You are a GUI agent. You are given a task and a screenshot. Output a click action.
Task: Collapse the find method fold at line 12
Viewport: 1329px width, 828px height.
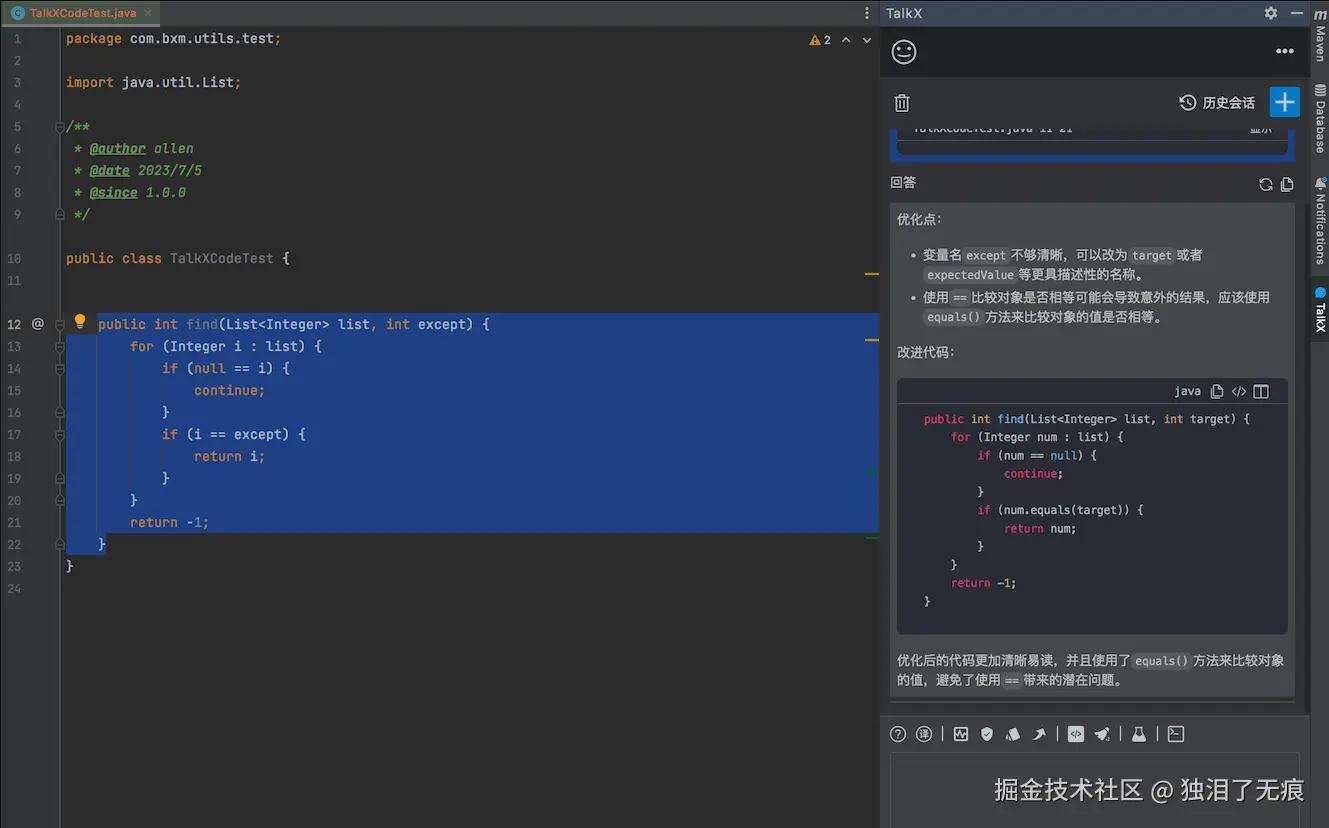click(x=61, y=324)
